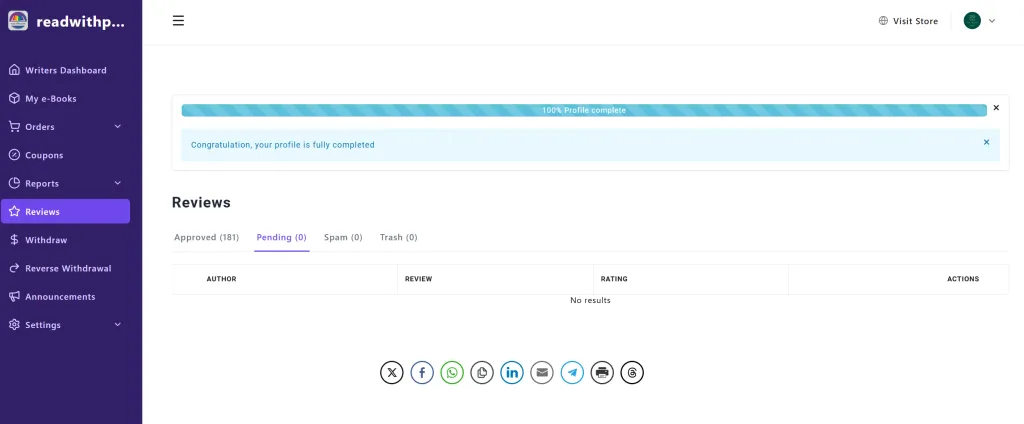Click the 100% Profile complete progress bar

coord(583,110)
